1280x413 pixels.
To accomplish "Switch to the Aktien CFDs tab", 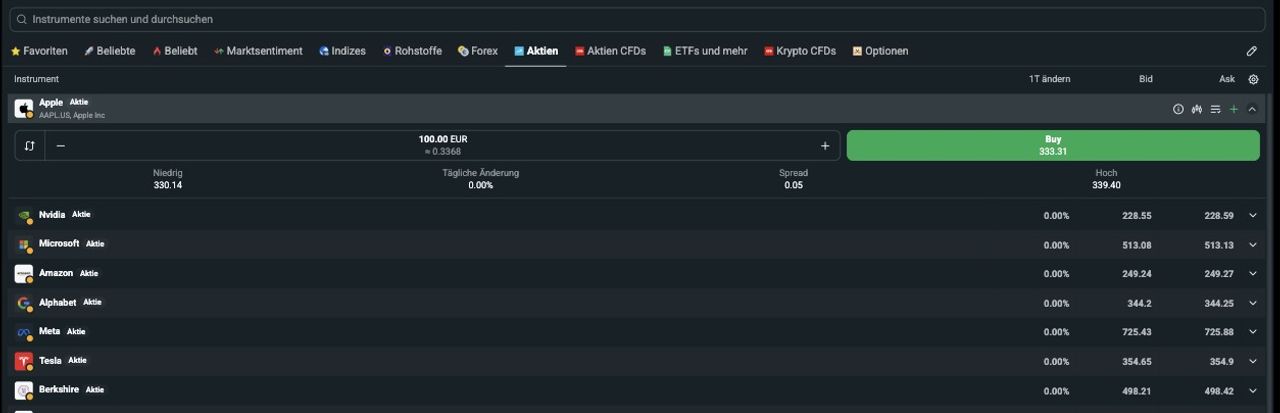I will click(610, 51).
